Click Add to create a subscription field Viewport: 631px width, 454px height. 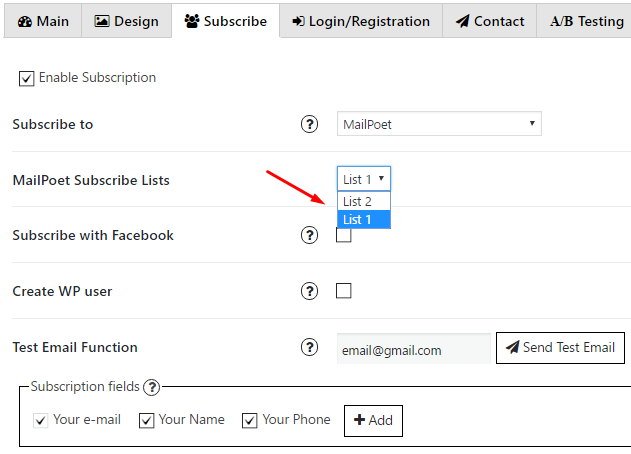coord(373,421)
